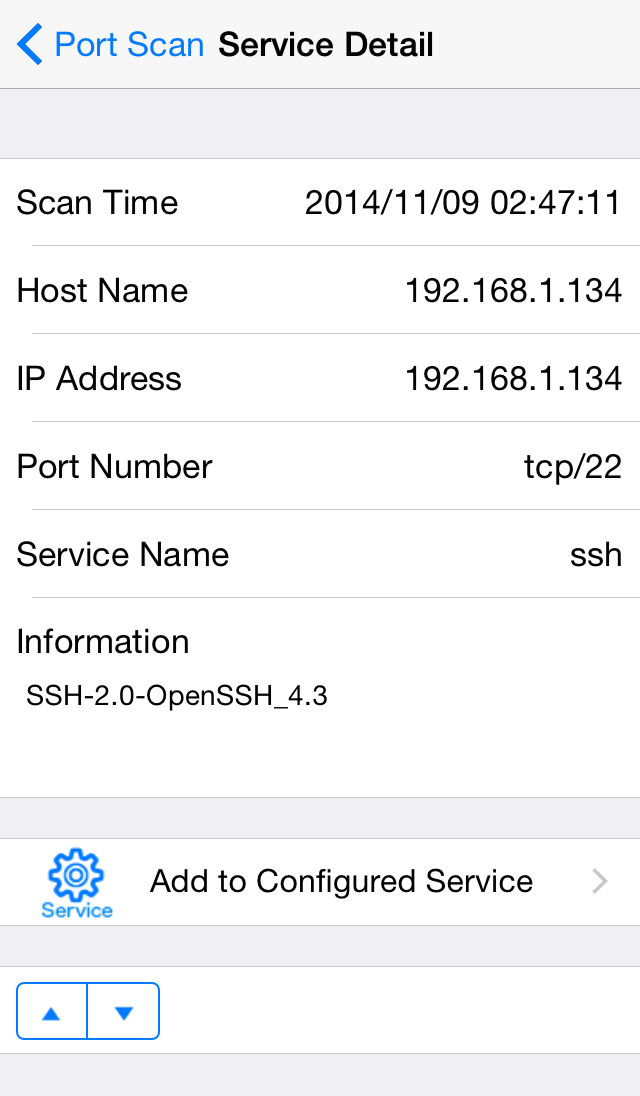Select the Host Name value 192.168.1.134
Image resolution: width=640 pixels, height=1096 pixels.
click(x=514, y=290)
